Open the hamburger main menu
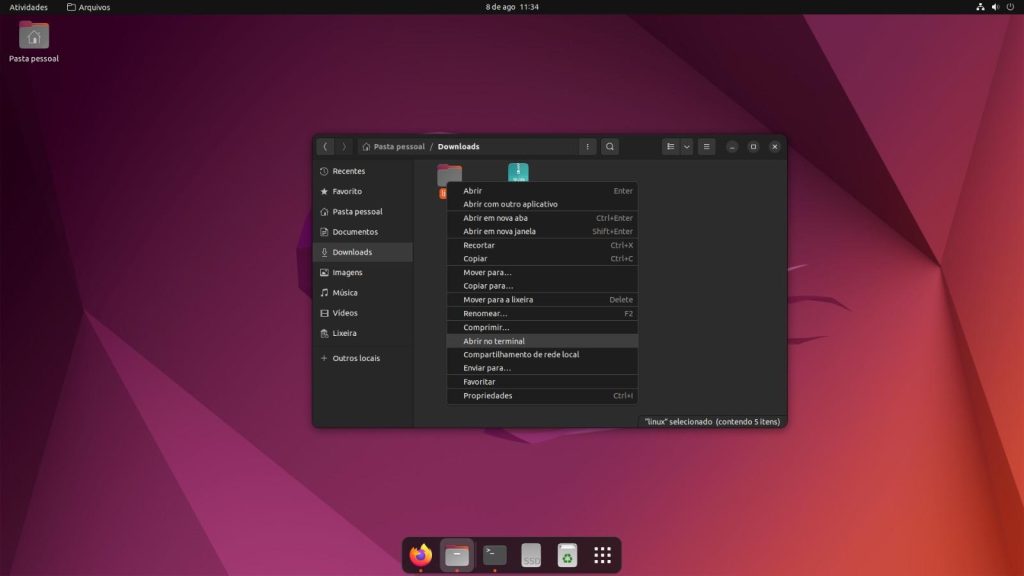1024x576 pixels. (x=707, y=146)
